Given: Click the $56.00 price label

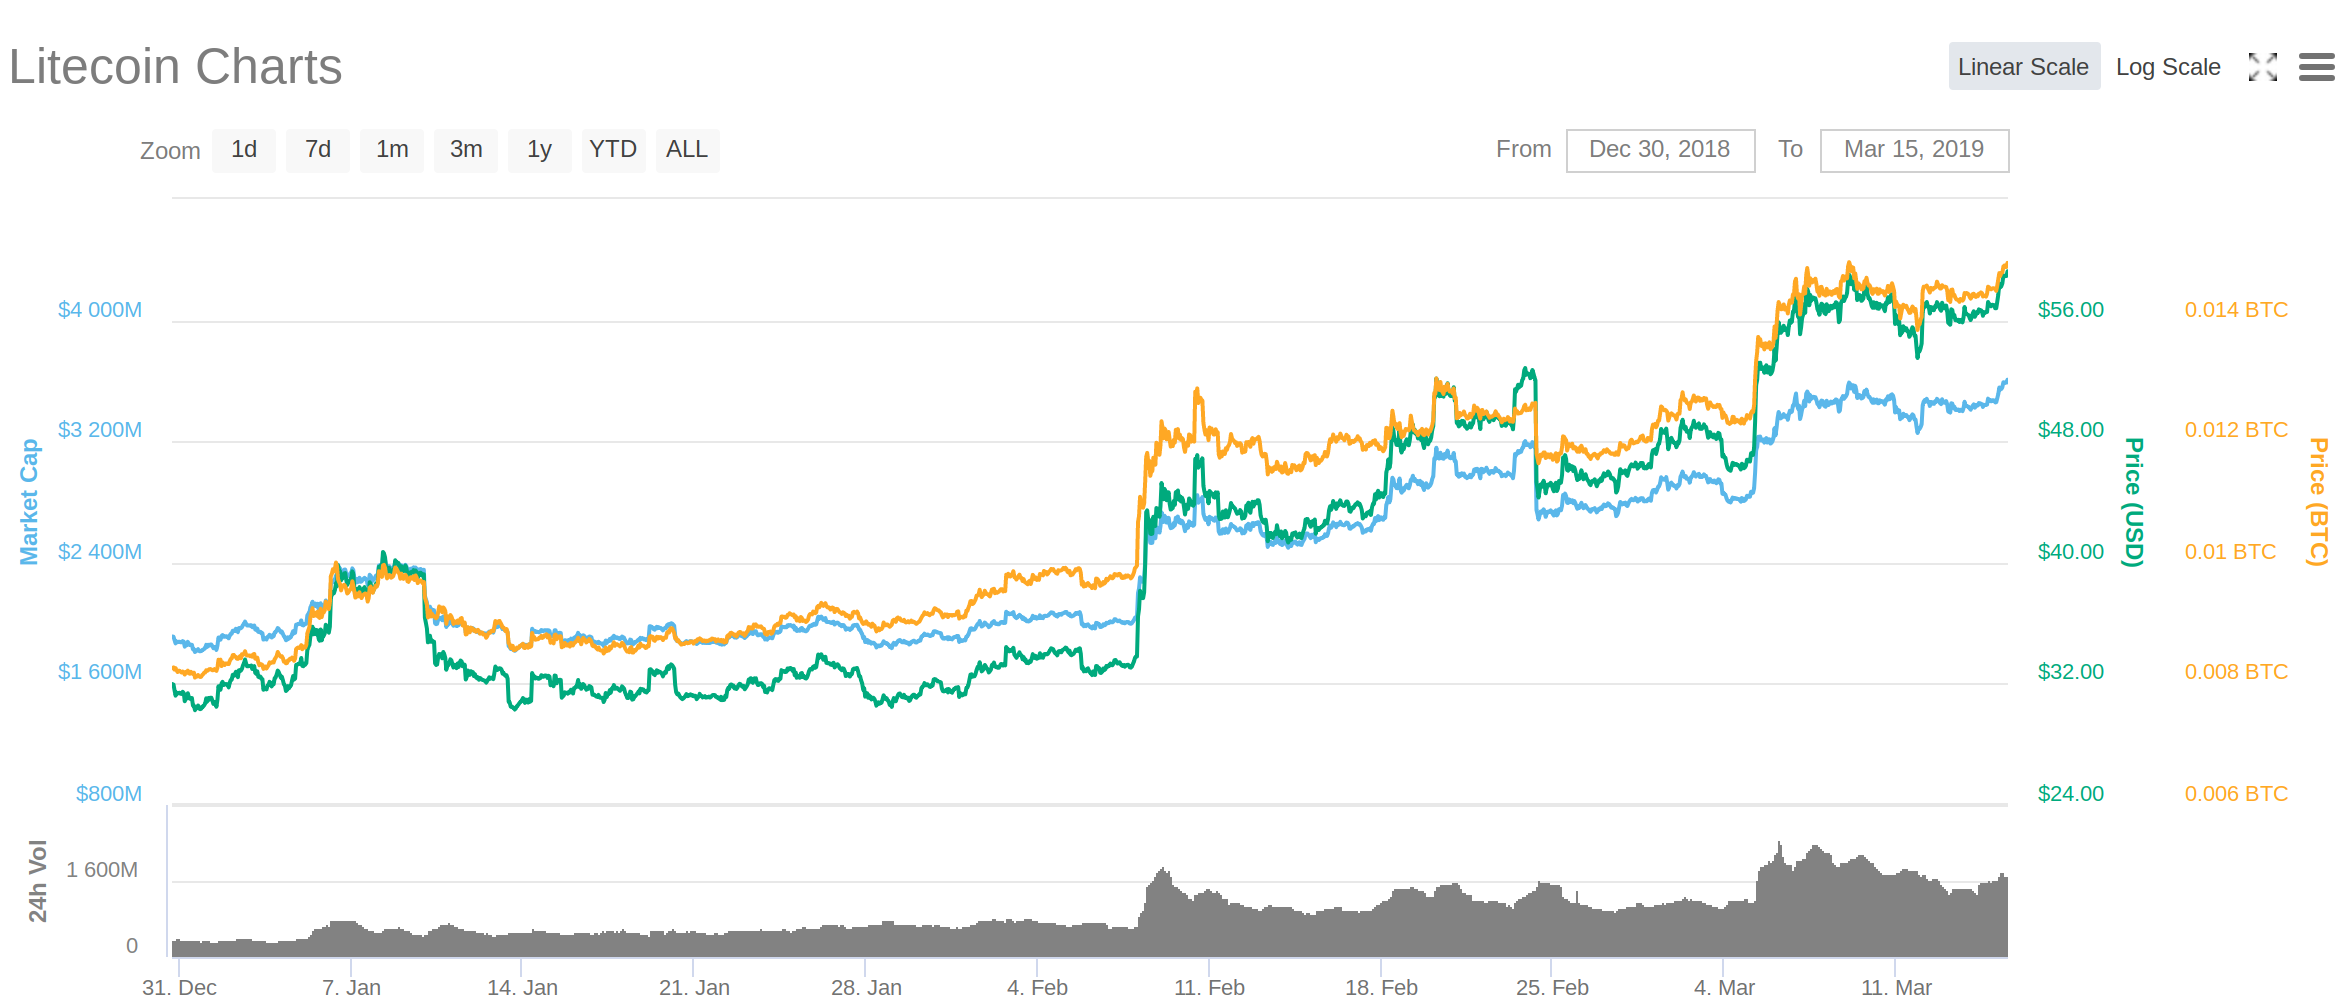Looking at the screenshot, I should (2071, 310).
